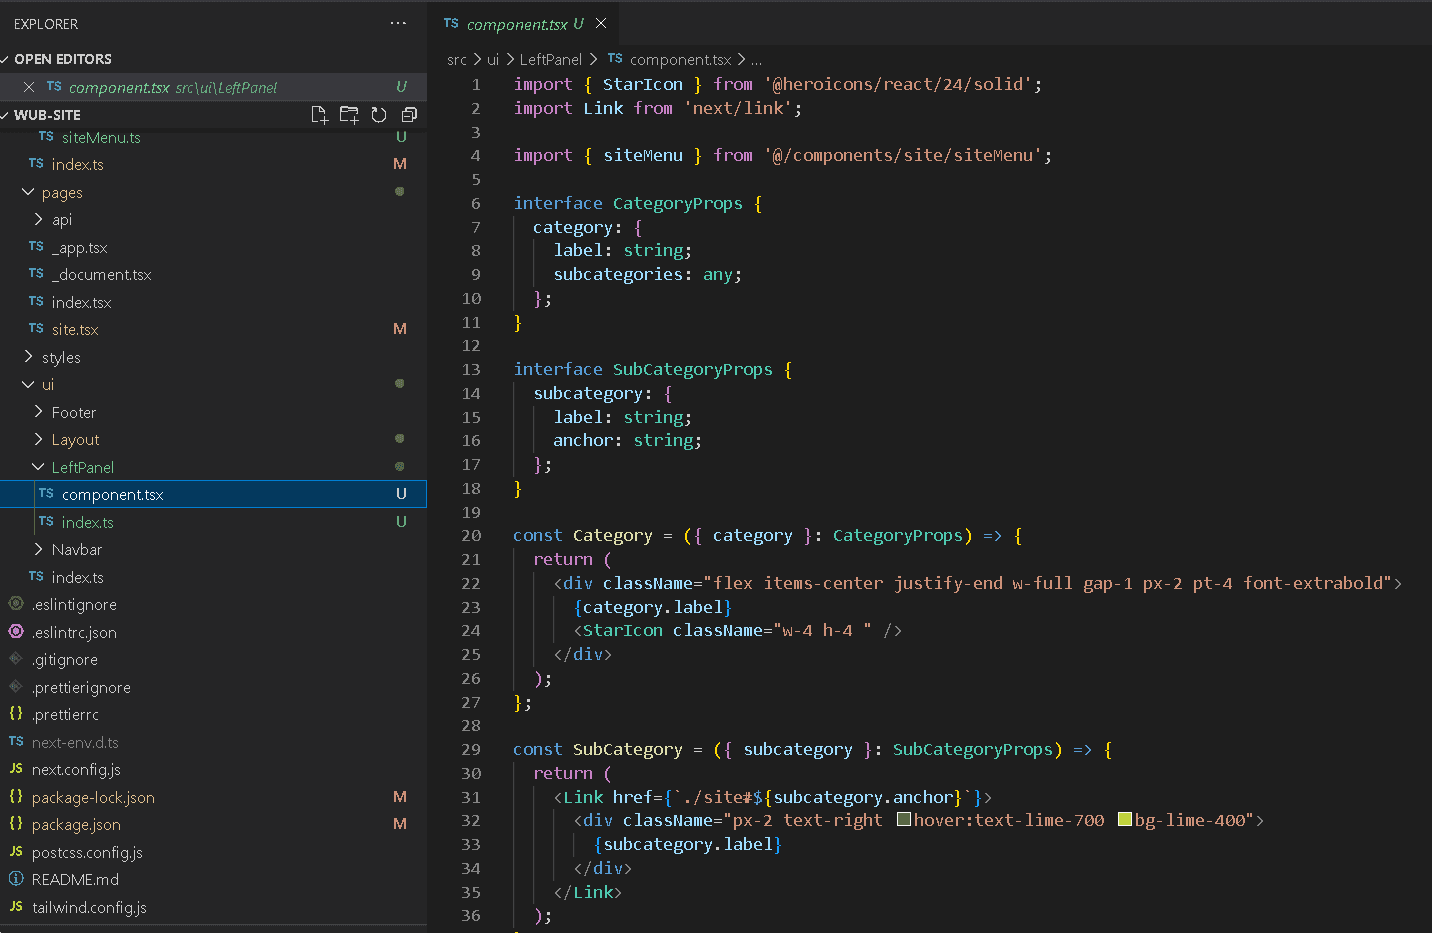
Task: Click the New Folder icon in explorer
Action: click(349, 115)
